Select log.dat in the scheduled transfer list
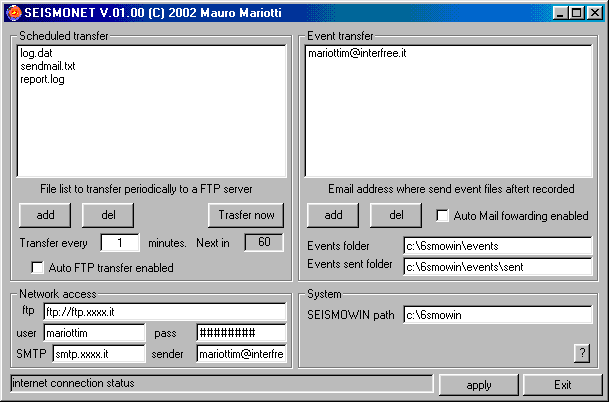The width and height of the screenshot is (609, 402). (x=36, y=53)
